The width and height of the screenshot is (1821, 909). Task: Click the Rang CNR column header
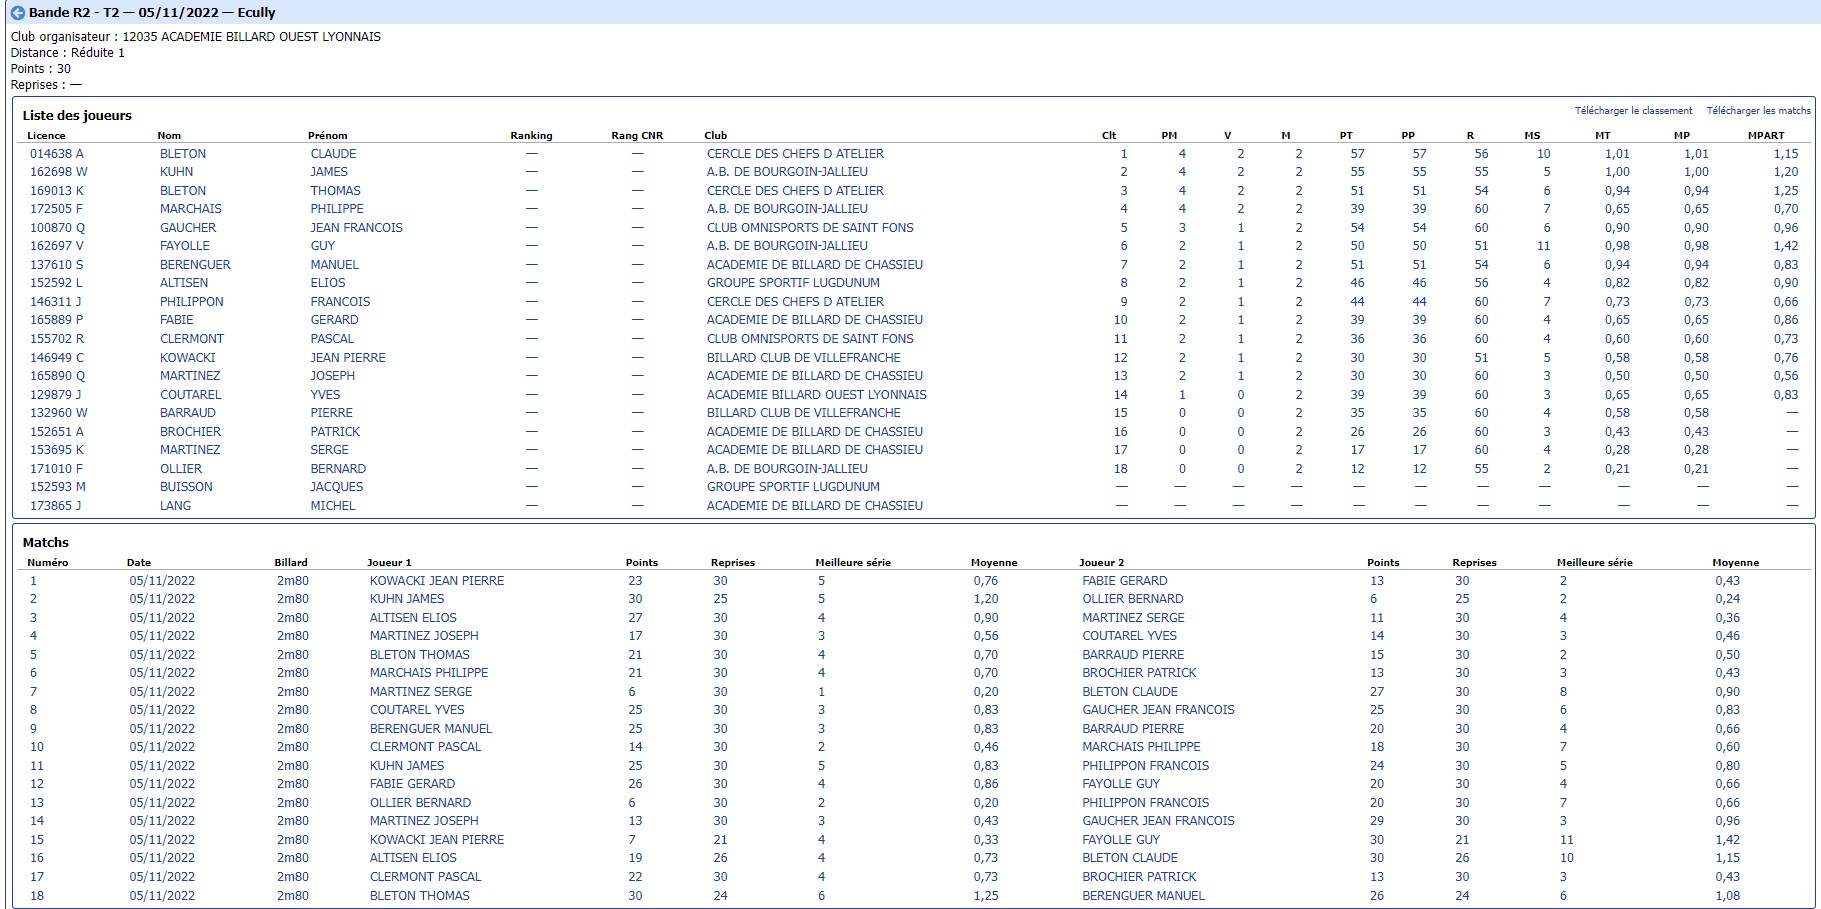point(637,136)
